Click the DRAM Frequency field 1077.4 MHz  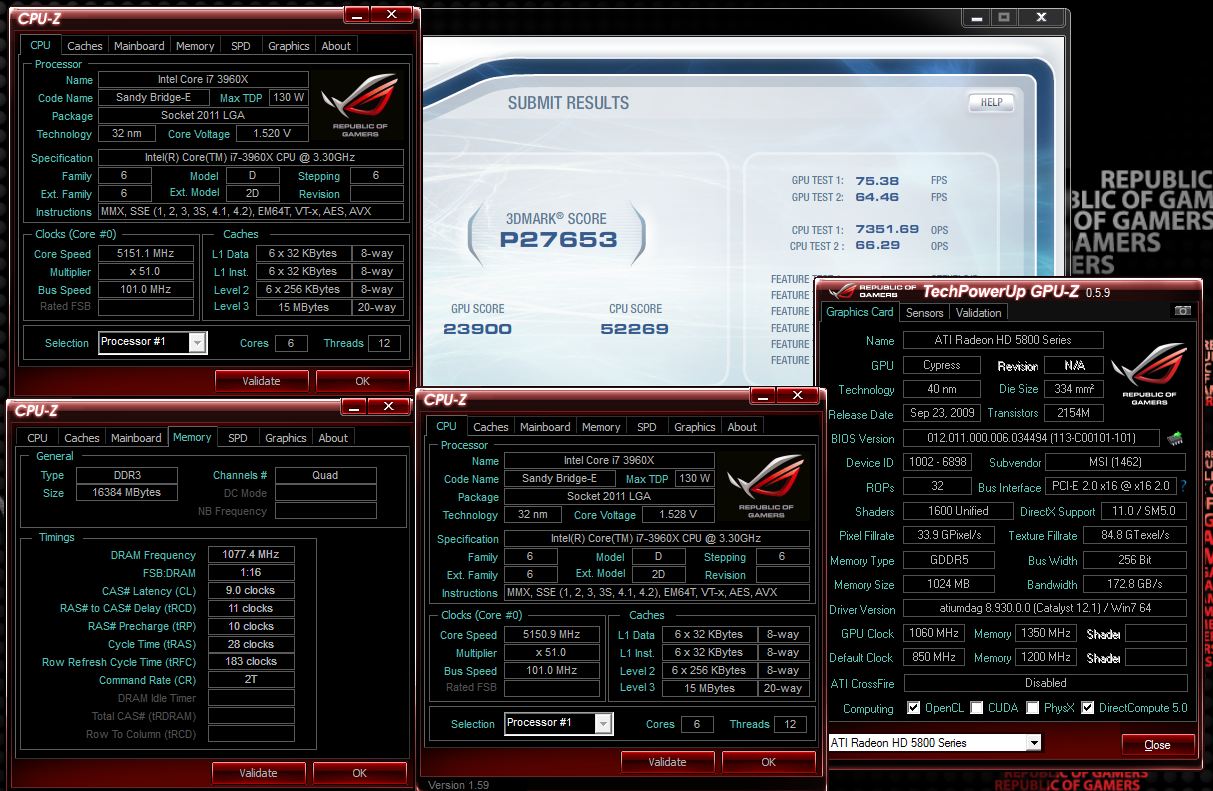[251, 555]
